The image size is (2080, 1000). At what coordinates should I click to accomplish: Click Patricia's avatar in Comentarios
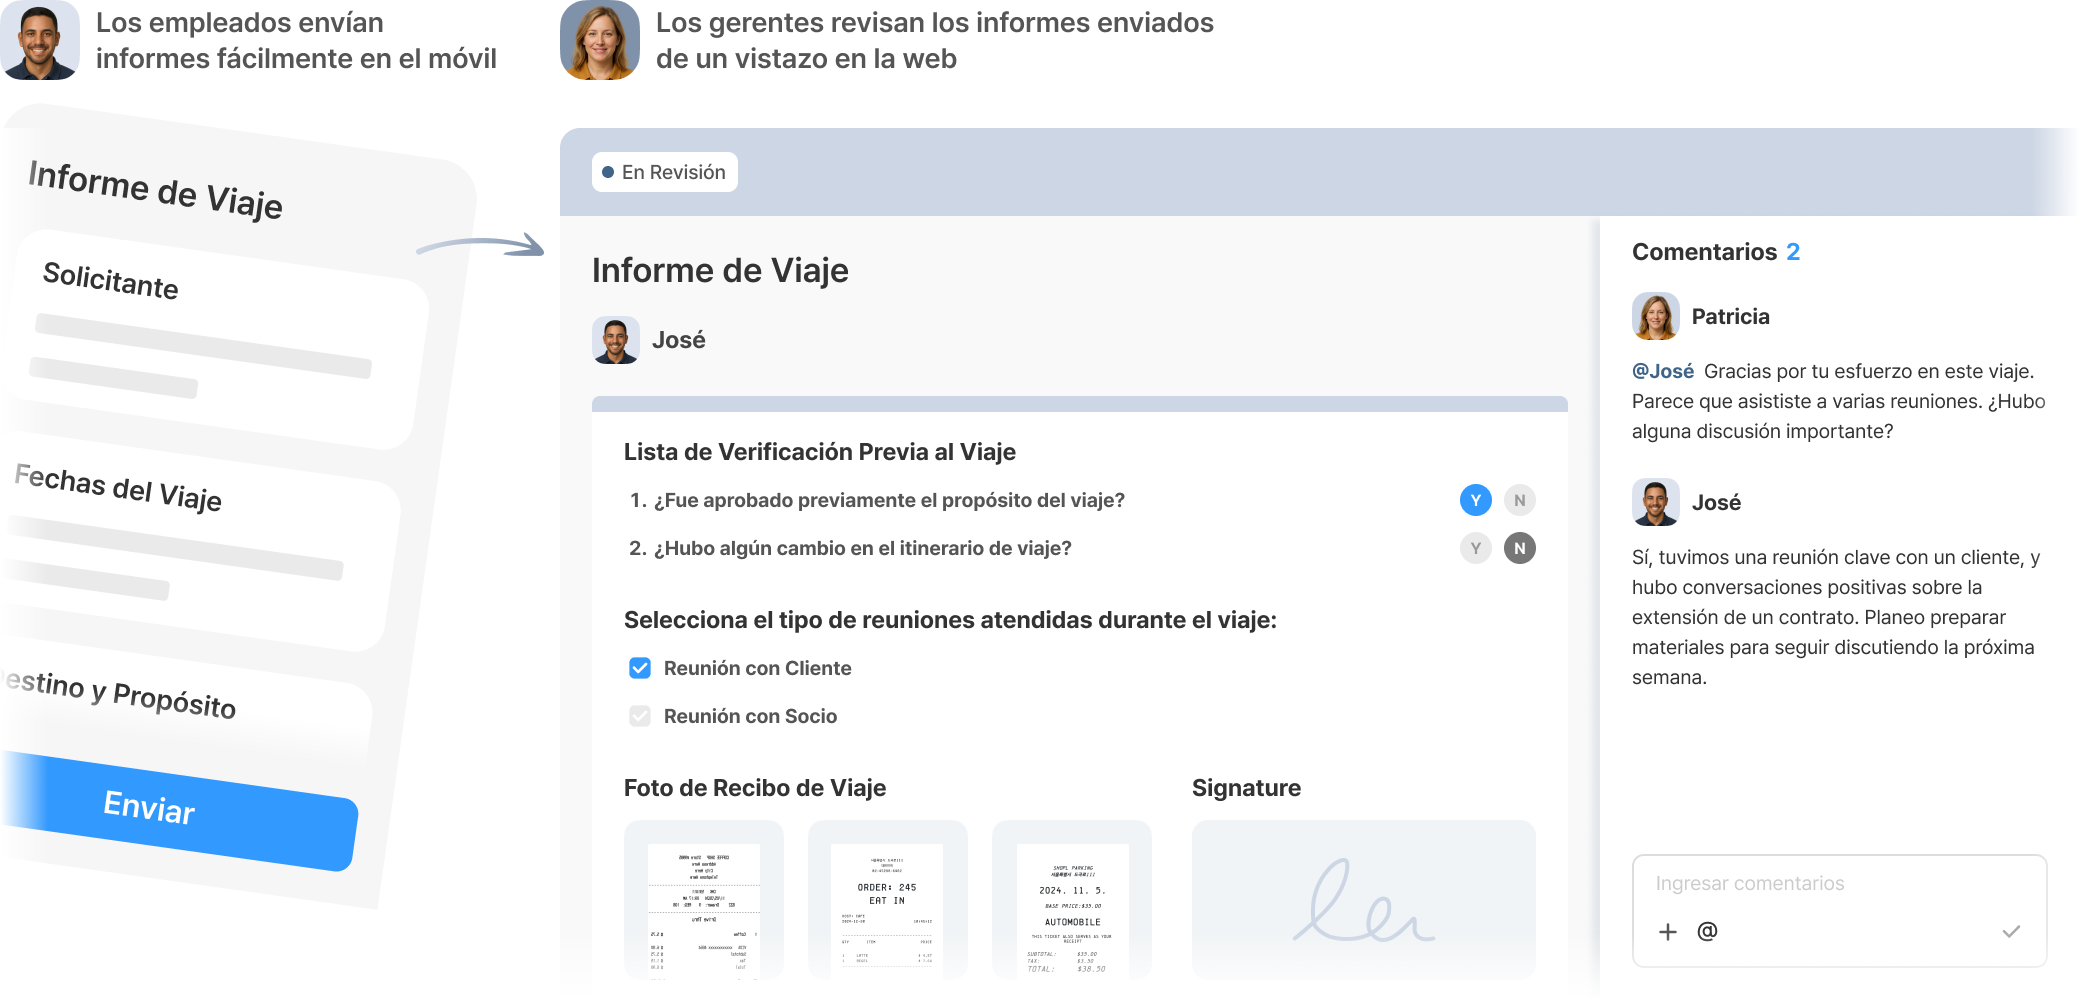tap(1656, 316)
